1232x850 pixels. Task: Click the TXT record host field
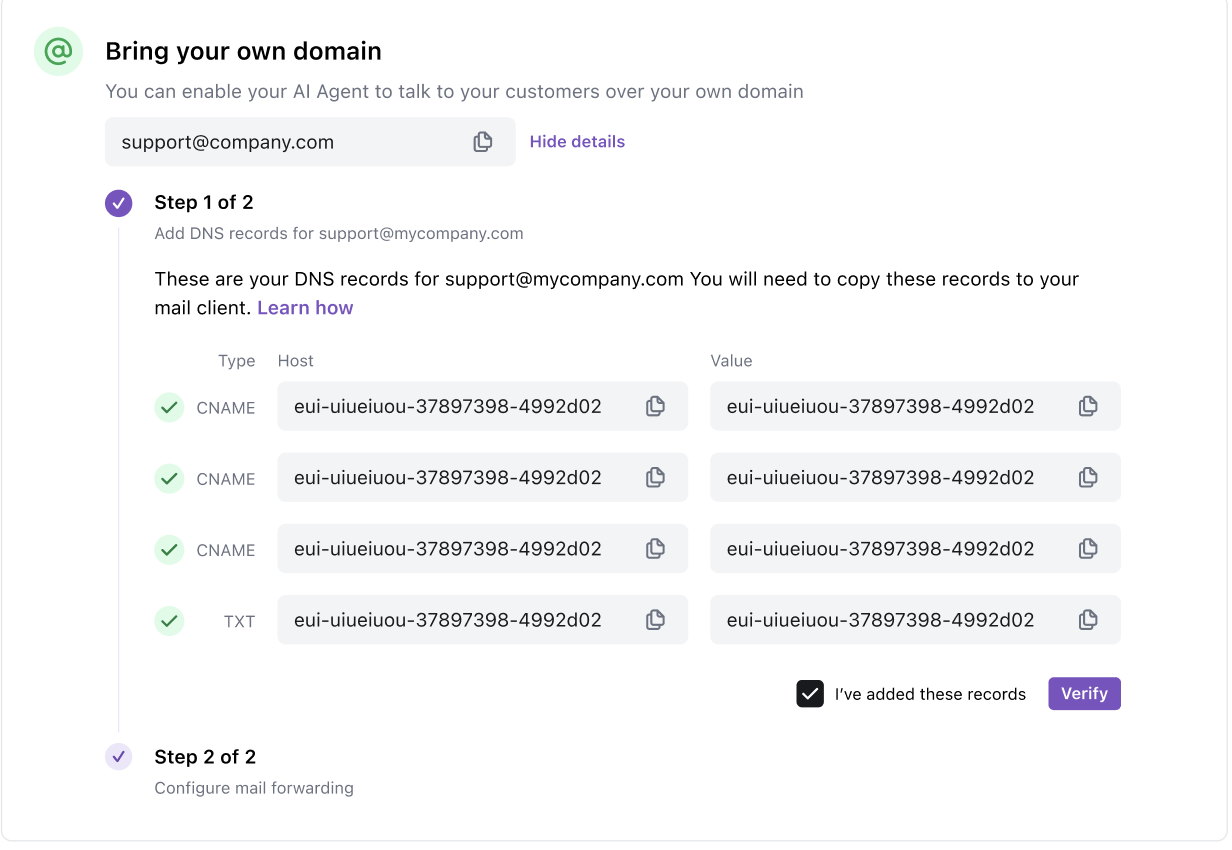(450, 620)
